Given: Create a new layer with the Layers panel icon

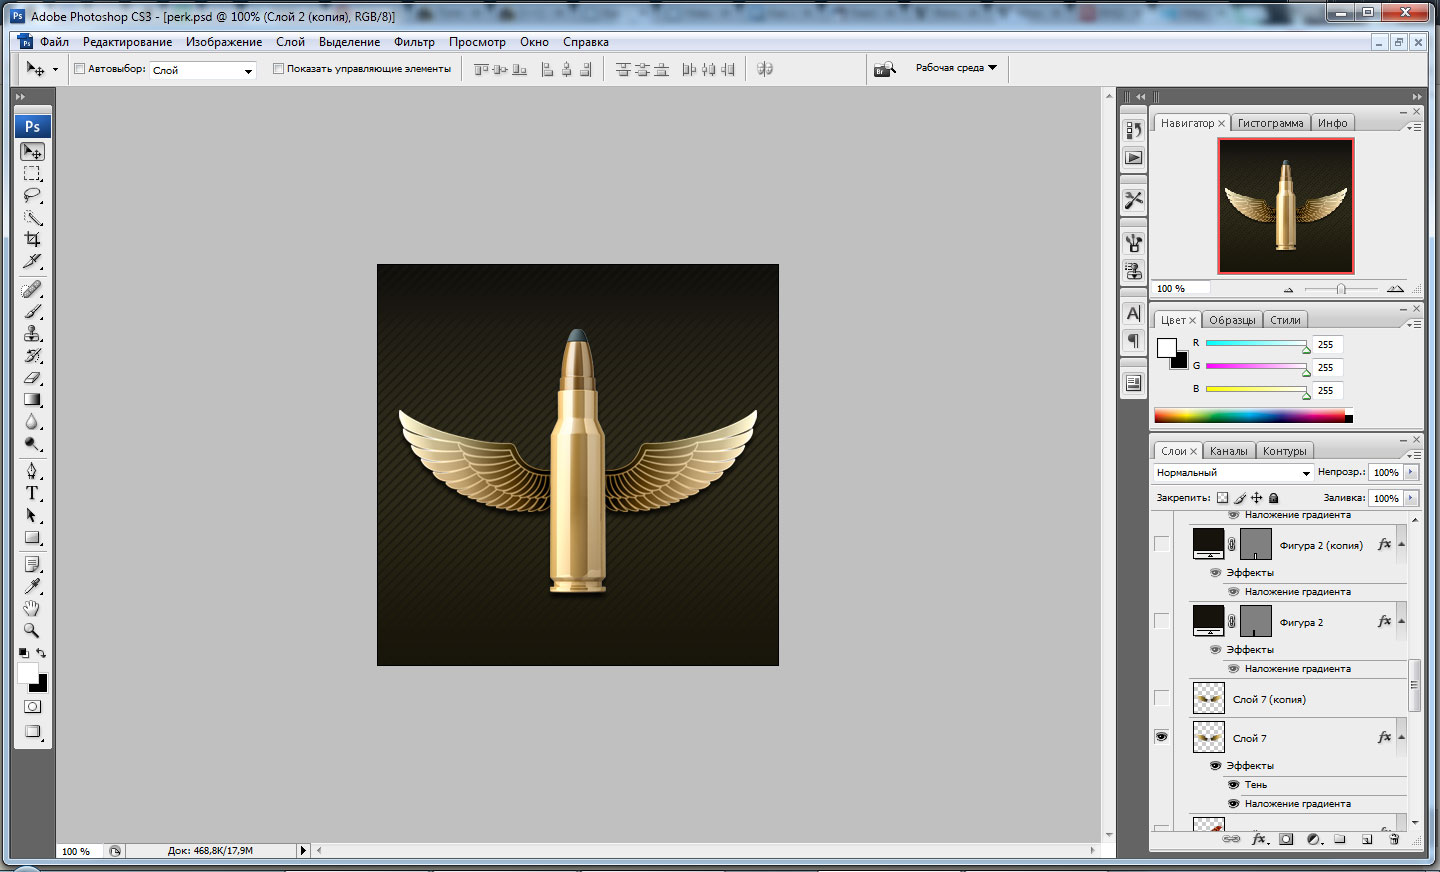Looking at the screenshot, I should click(1367, 839).
